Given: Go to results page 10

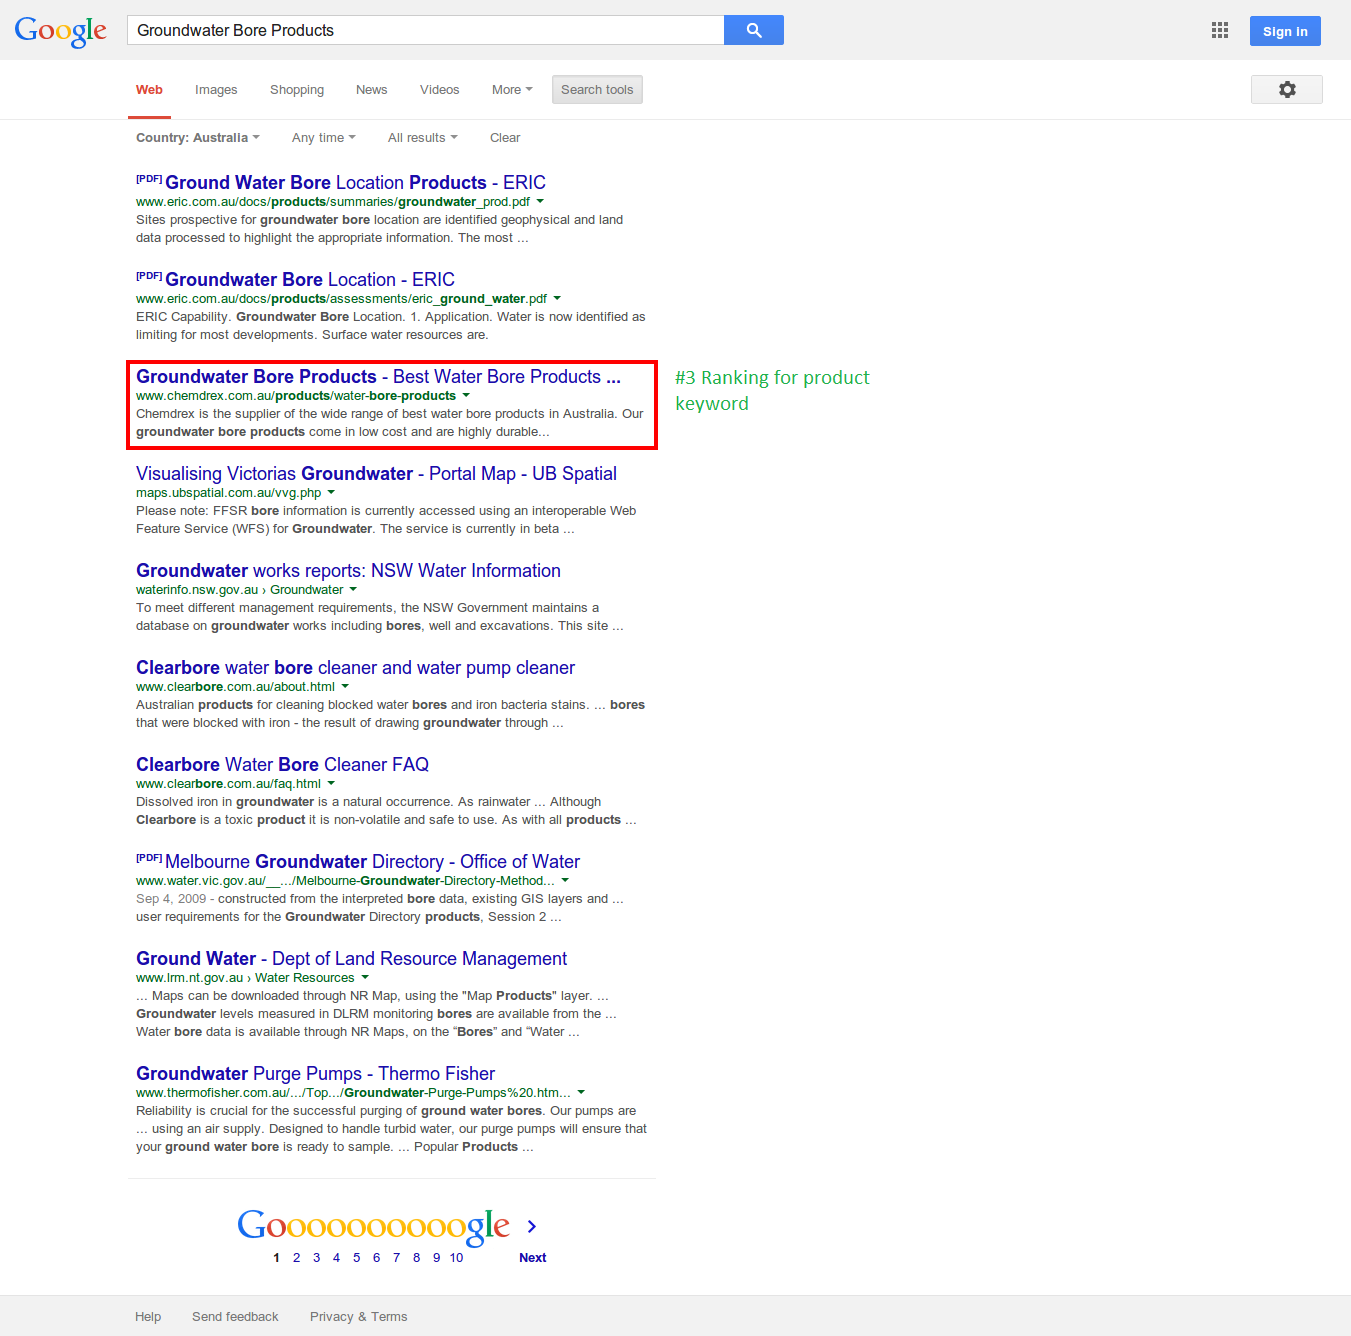Looking at the screenshot, I should pyautogui.click(x=456, y=1257).
